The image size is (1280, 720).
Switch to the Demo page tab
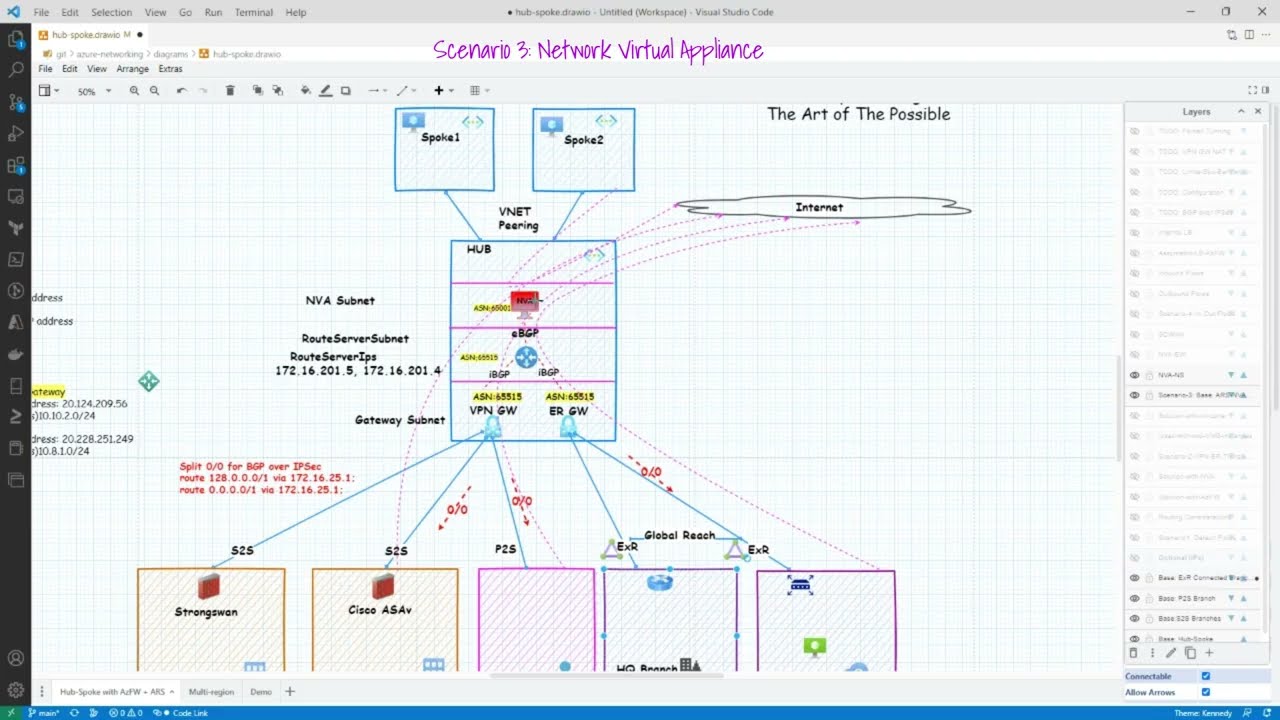(x=261, y=692)
